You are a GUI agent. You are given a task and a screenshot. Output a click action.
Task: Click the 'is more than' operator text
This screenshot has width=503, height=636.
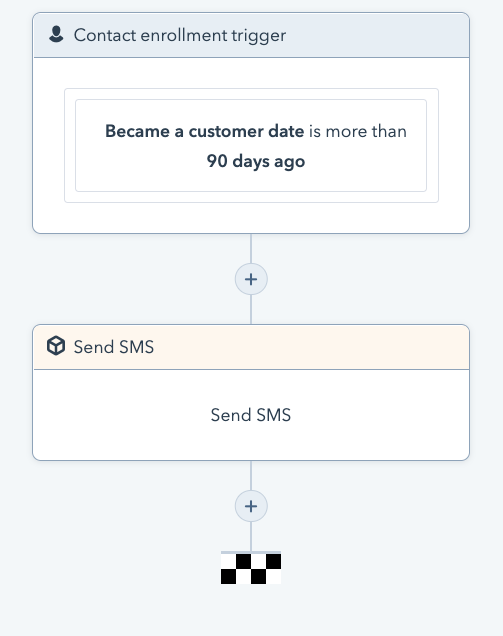coord(358,131)
